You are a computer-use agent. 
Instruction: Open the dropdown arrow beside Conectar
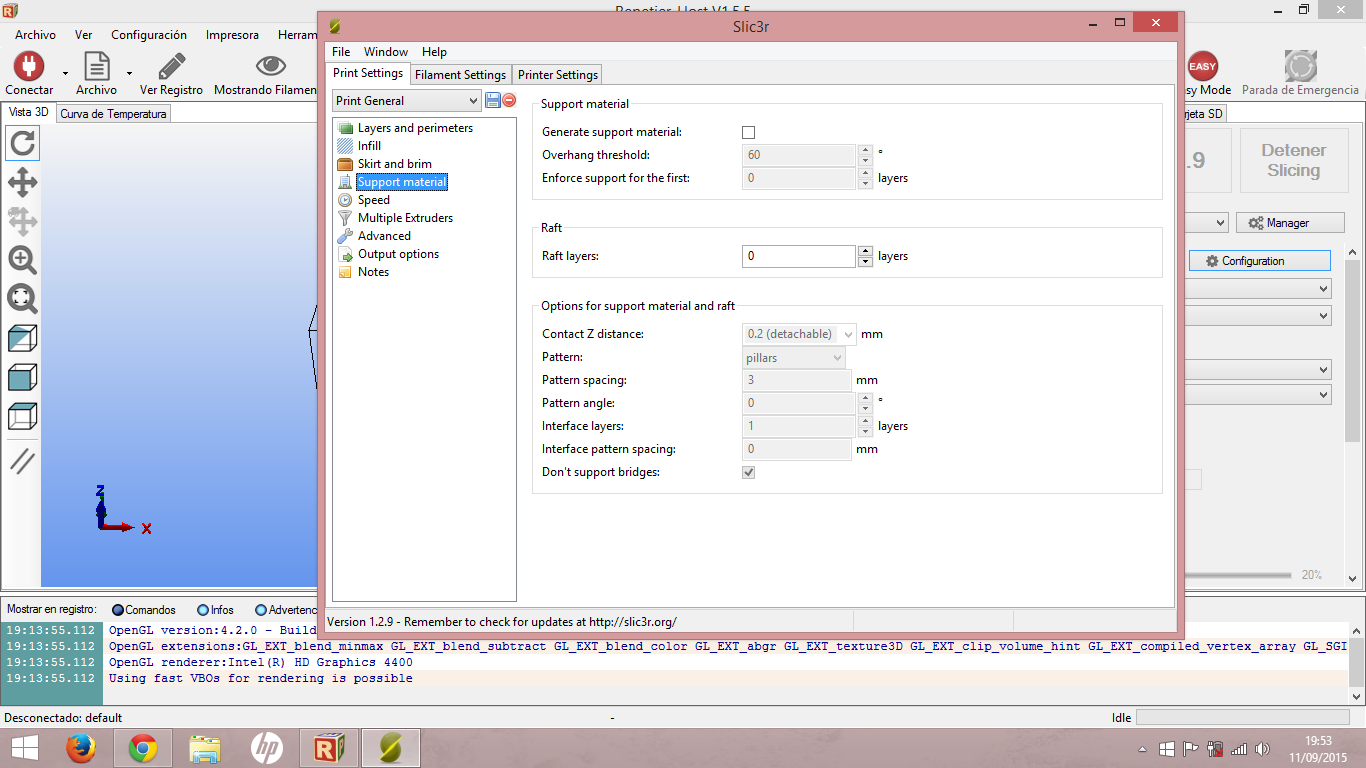coord(65,73)
